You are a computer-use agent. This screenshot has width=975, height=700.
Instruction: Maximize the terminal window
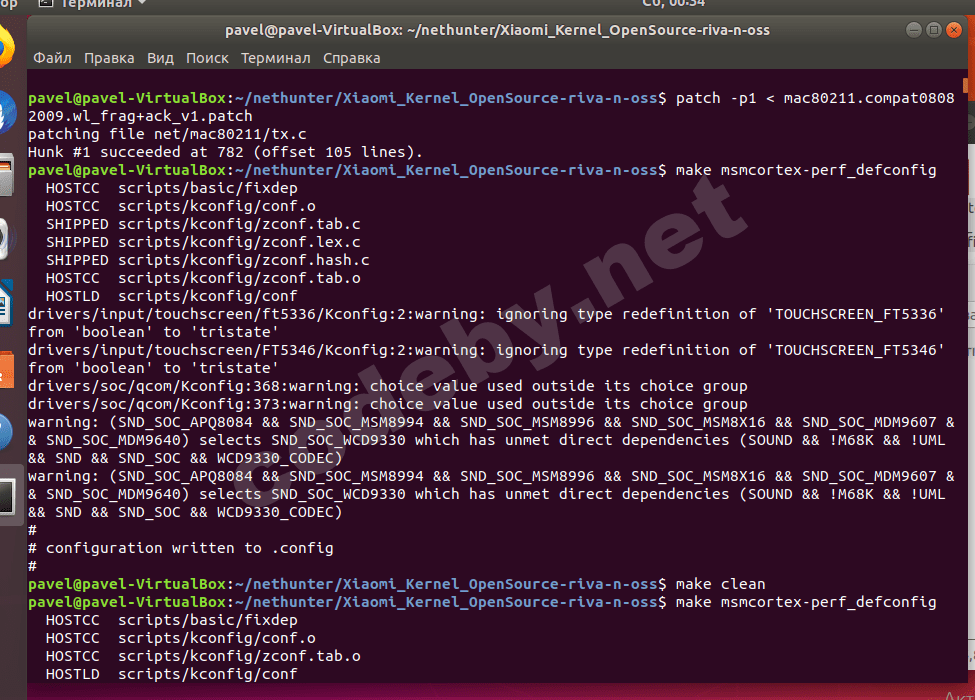933,30
